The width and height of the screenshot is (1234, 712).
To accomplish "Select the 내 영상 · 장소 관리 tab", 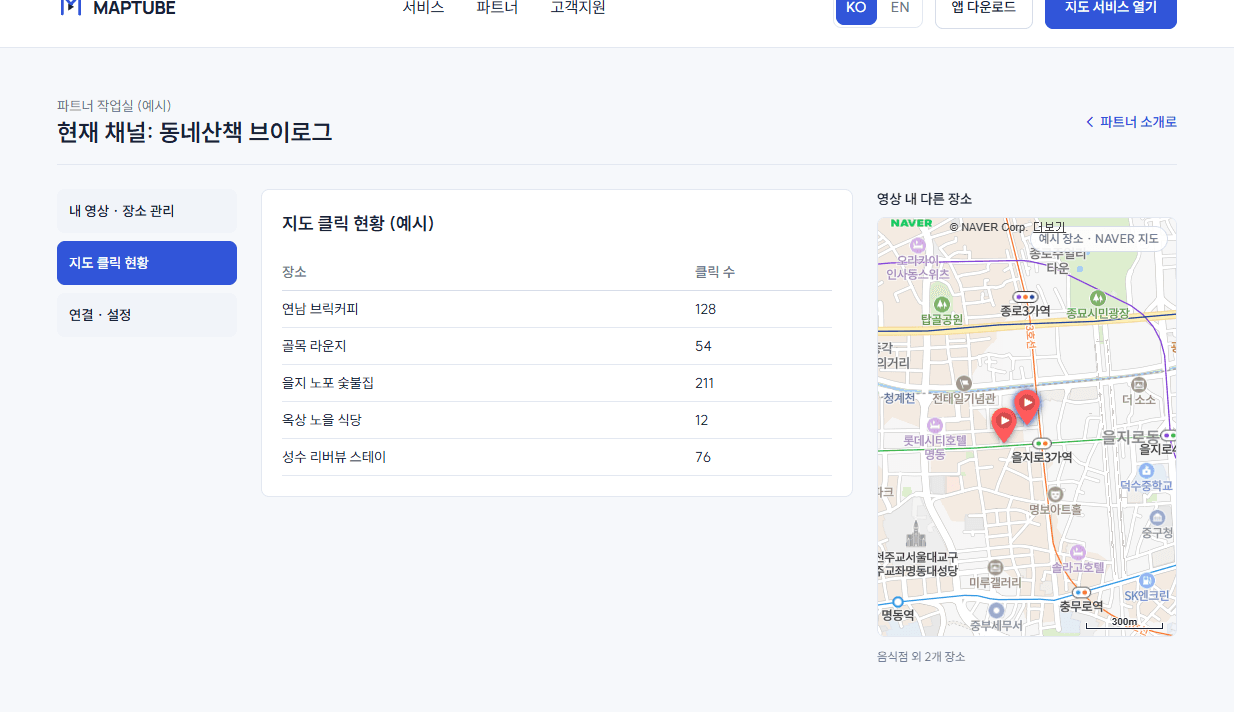I will (x=147, y=211).
